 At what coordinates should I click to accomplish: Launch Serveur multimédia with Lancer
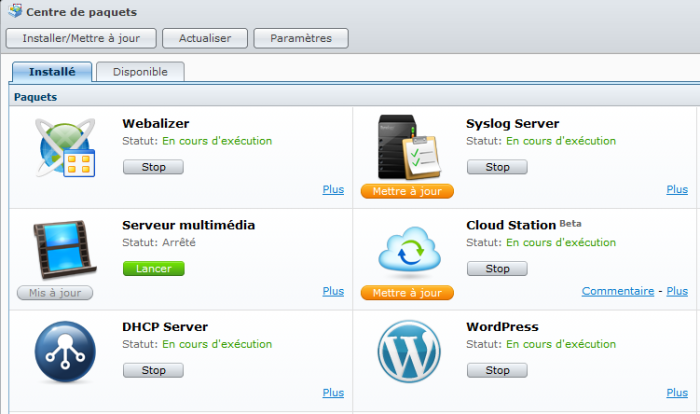pos(153,268)
